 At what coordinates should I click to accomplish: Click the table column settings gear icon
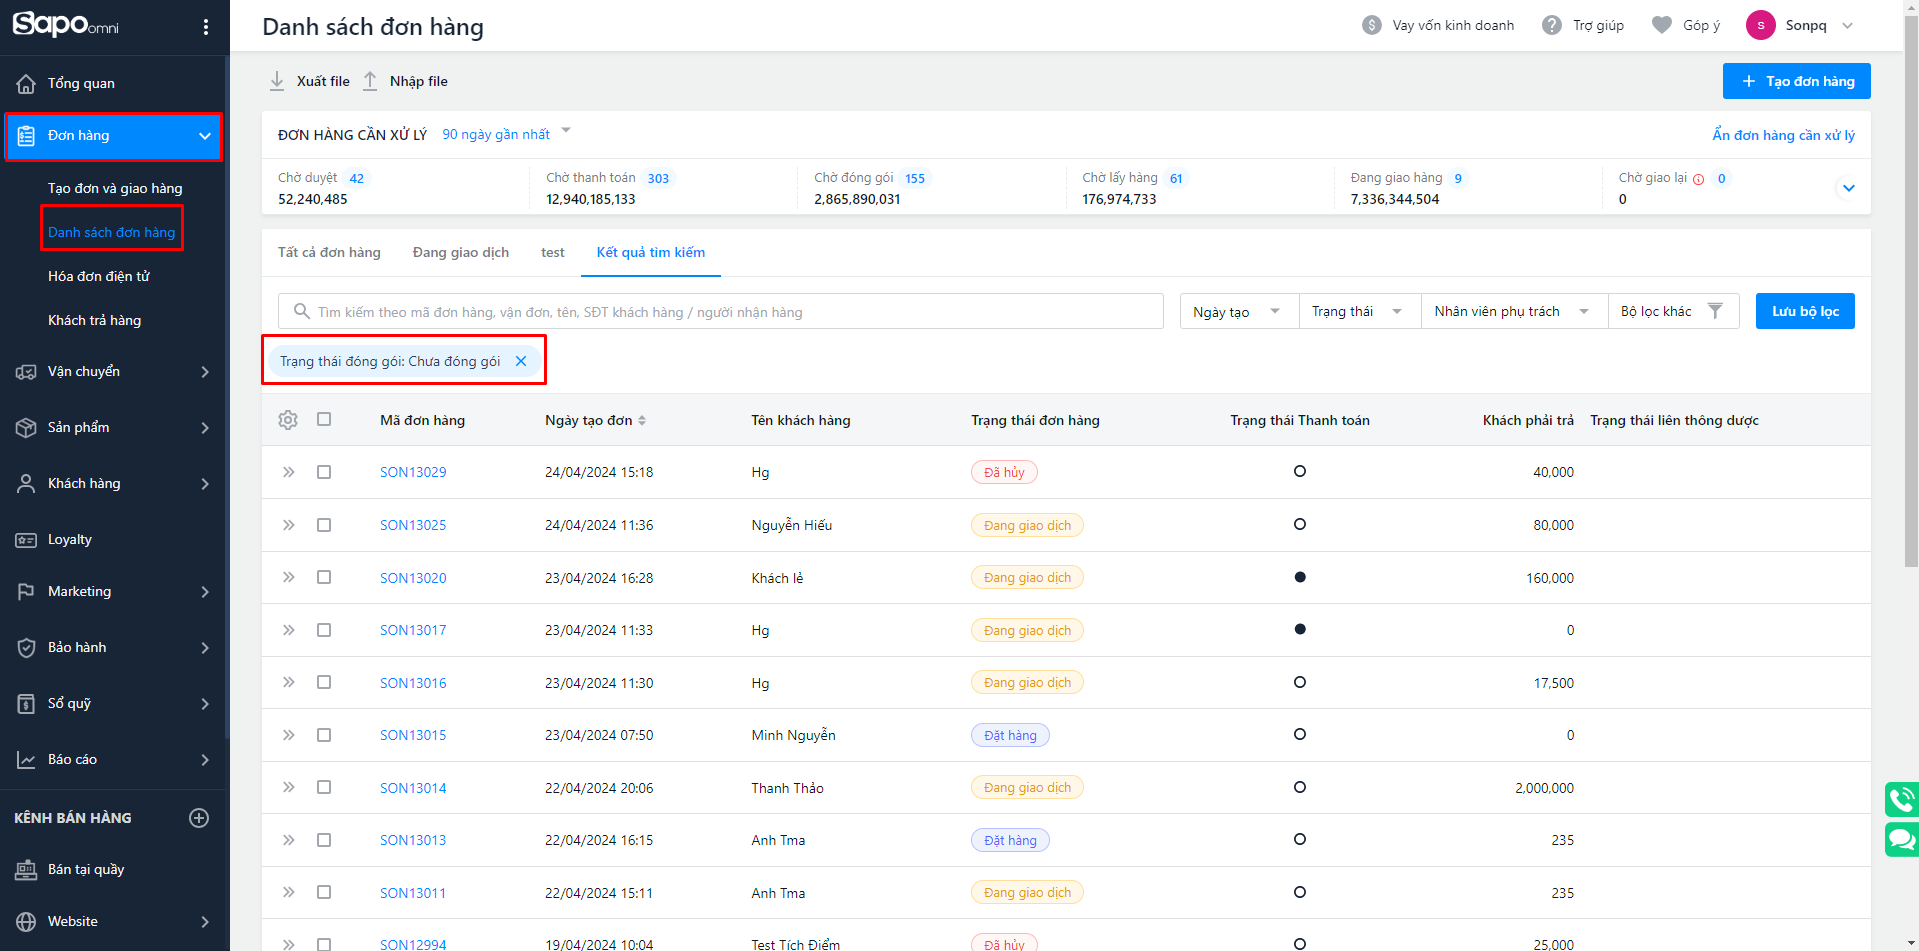point(288,420)
